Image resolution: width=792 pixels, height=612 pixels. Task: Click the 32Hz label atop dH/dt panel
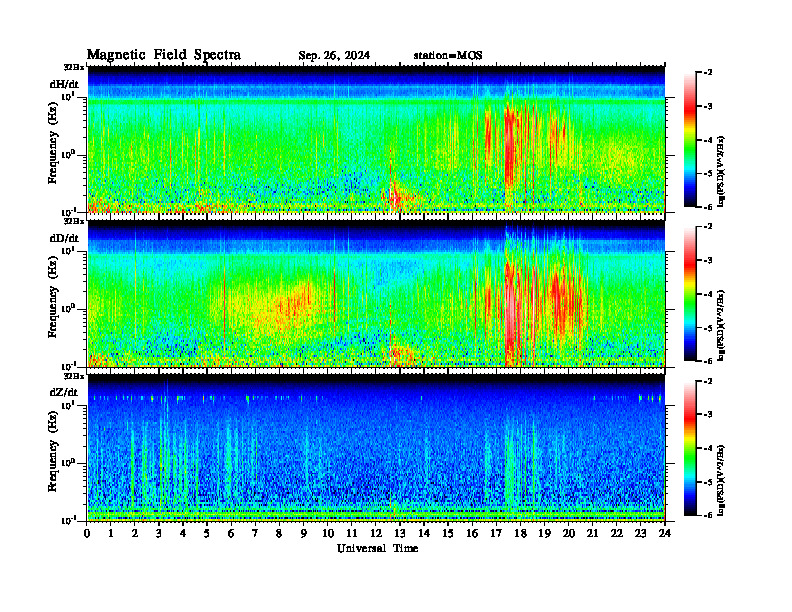pyautogui.click(x=74, y=67)
